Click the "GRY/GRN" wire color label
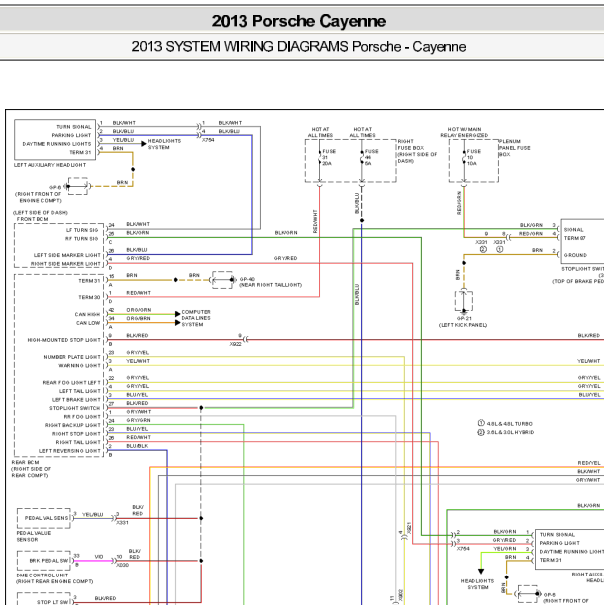 click(139, 420)
